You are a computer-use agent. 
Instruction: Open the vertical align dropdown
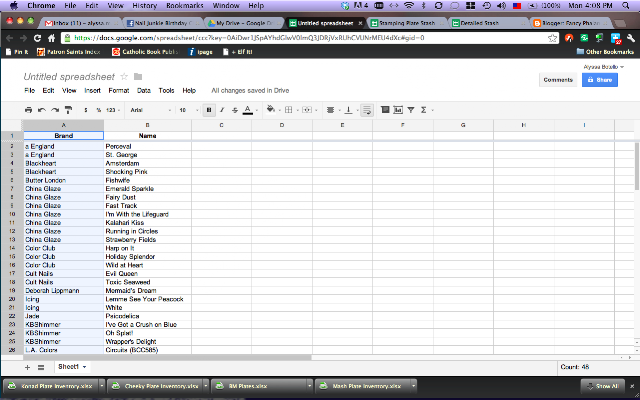[350, 110]
